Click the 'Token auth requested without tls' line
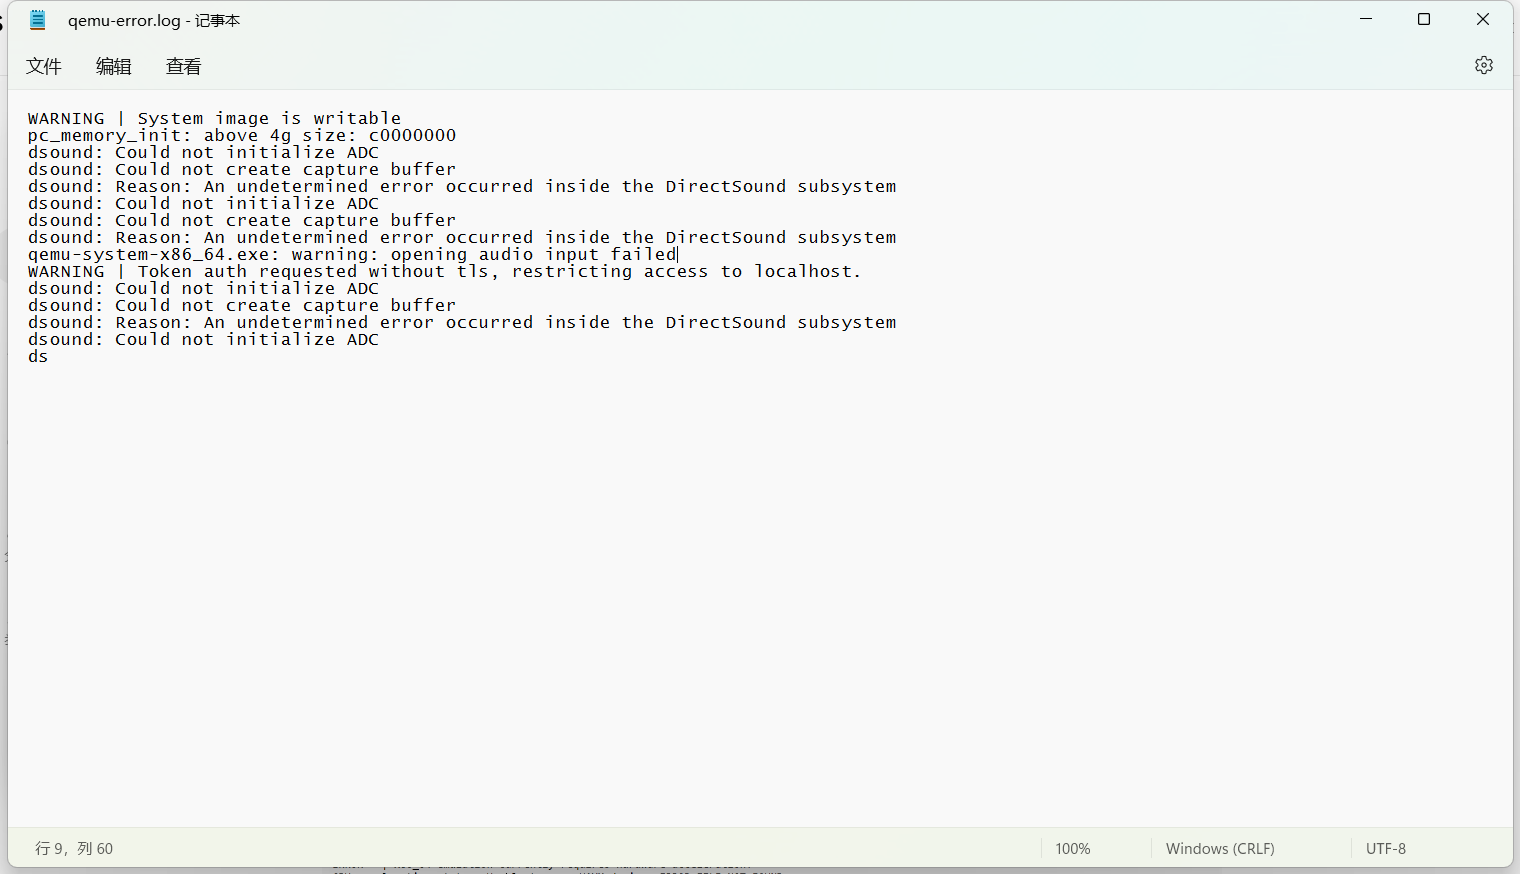Screen dimensions: 1520x874 click(x=444, y=271)
